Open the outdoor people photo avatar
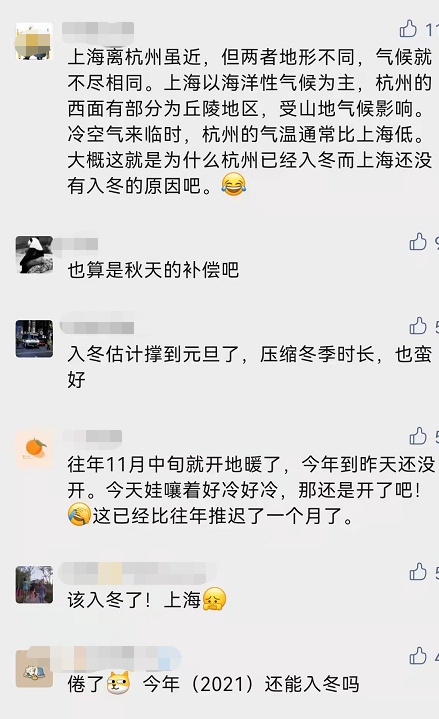The width and height of the screenshot is (439, 719). click(x=34, y=585)
